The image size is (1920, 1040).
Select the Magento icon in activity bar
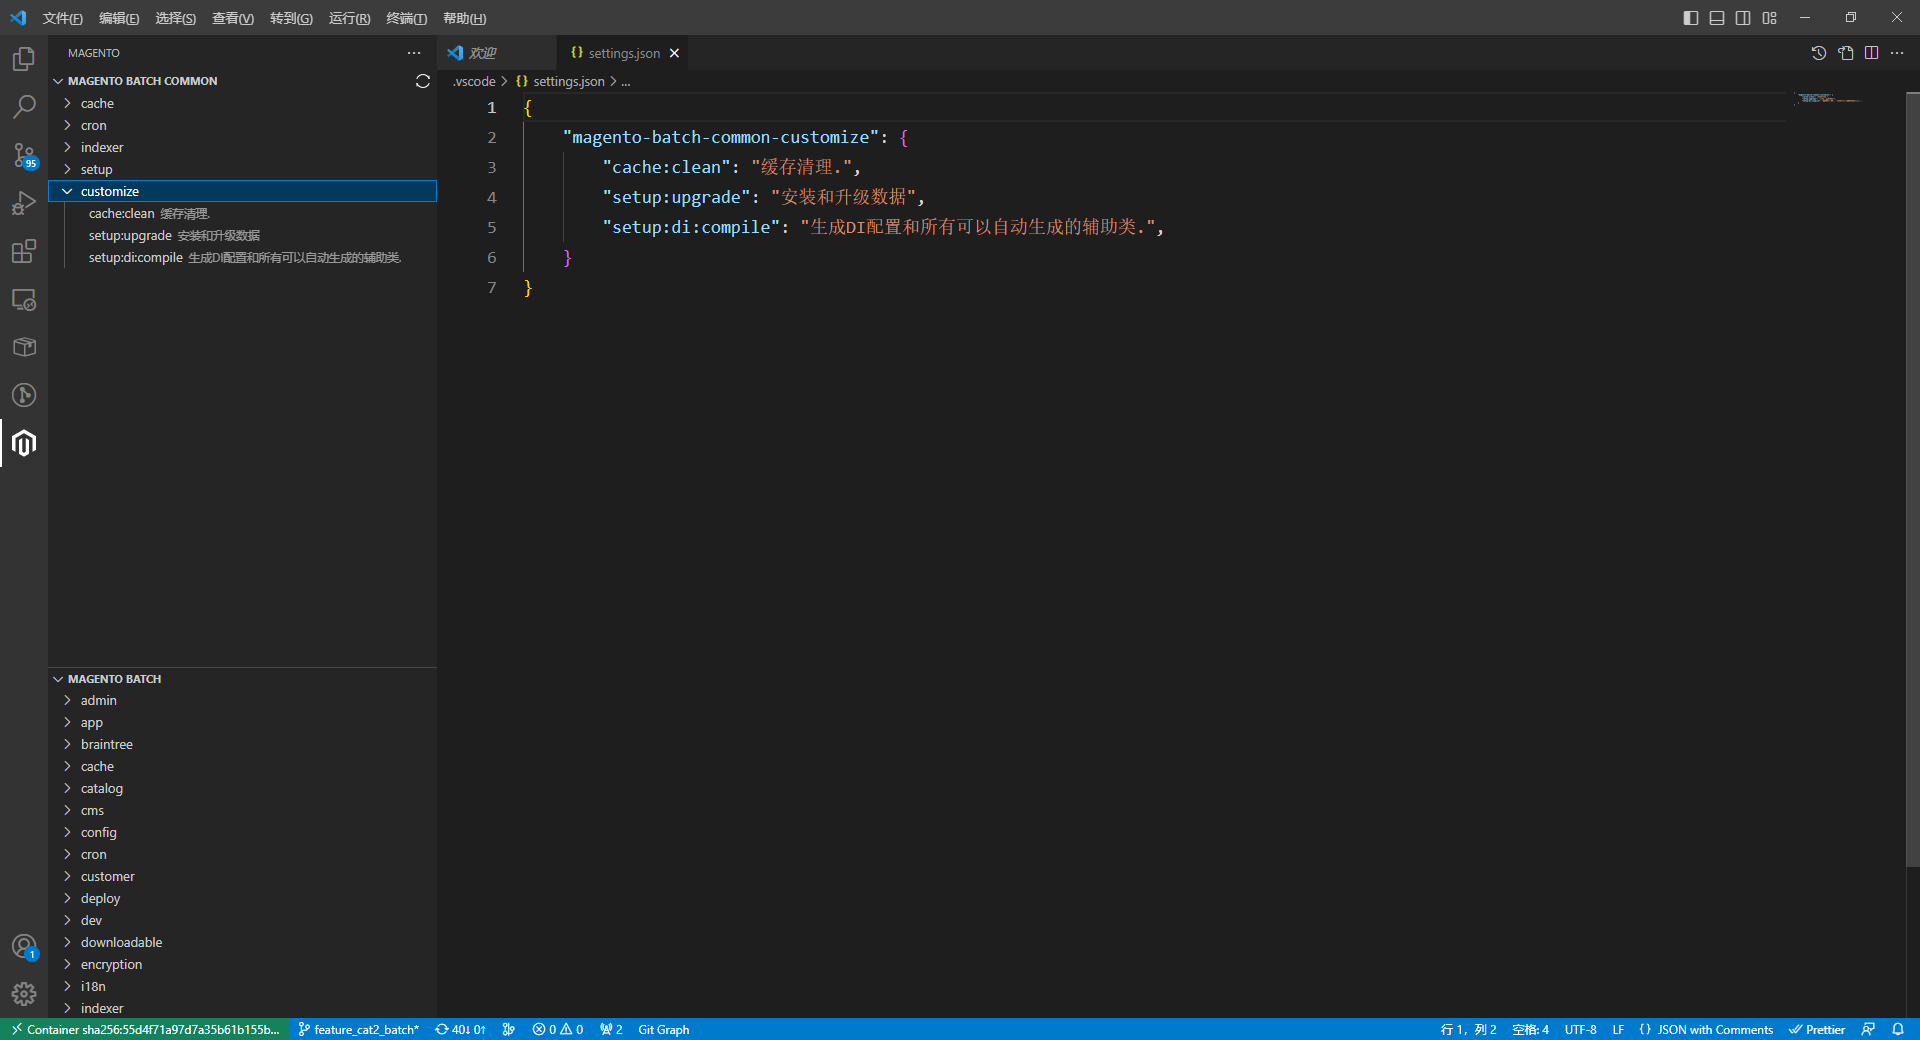[24, 443]
